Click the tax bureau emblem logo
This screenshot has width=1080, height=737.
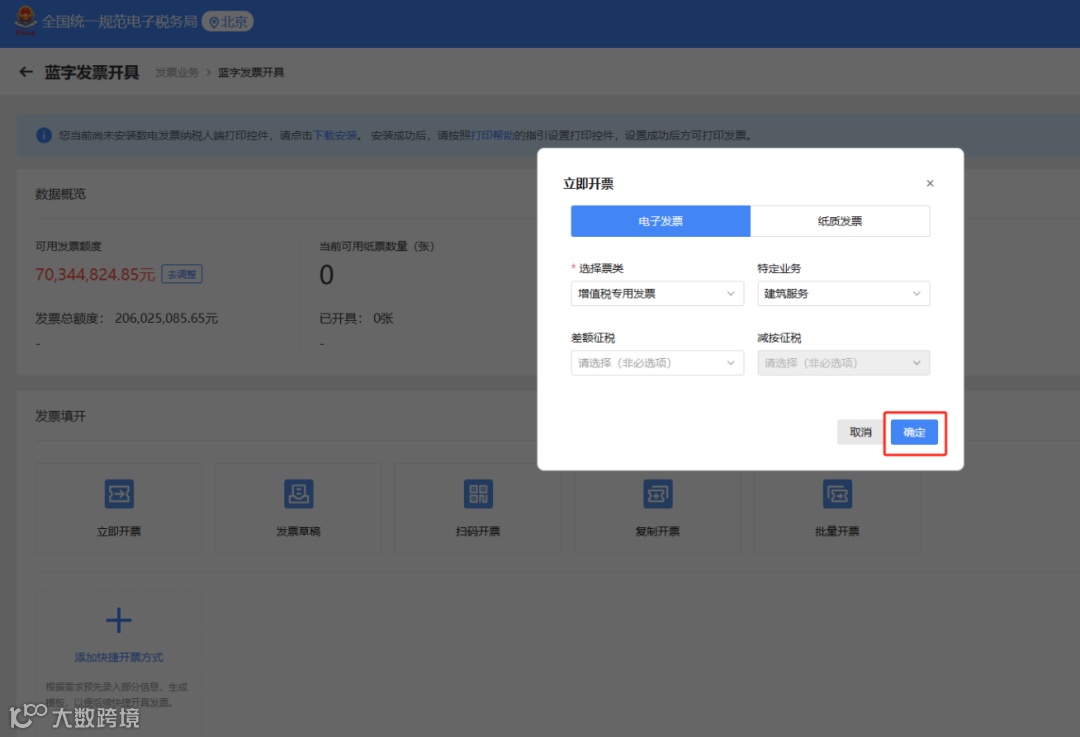coord(25,21)
